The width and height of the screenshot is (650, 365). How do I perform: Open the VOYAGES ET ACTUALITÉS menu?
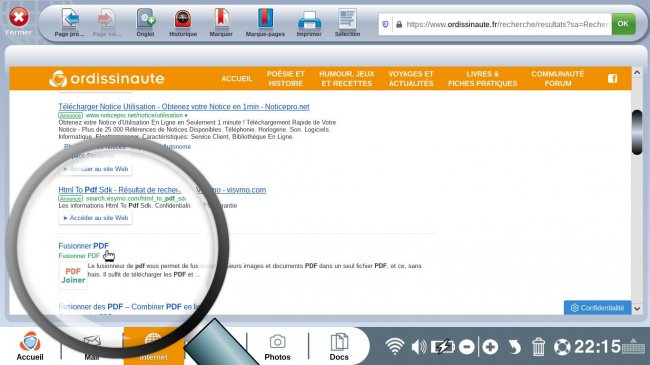411,78
